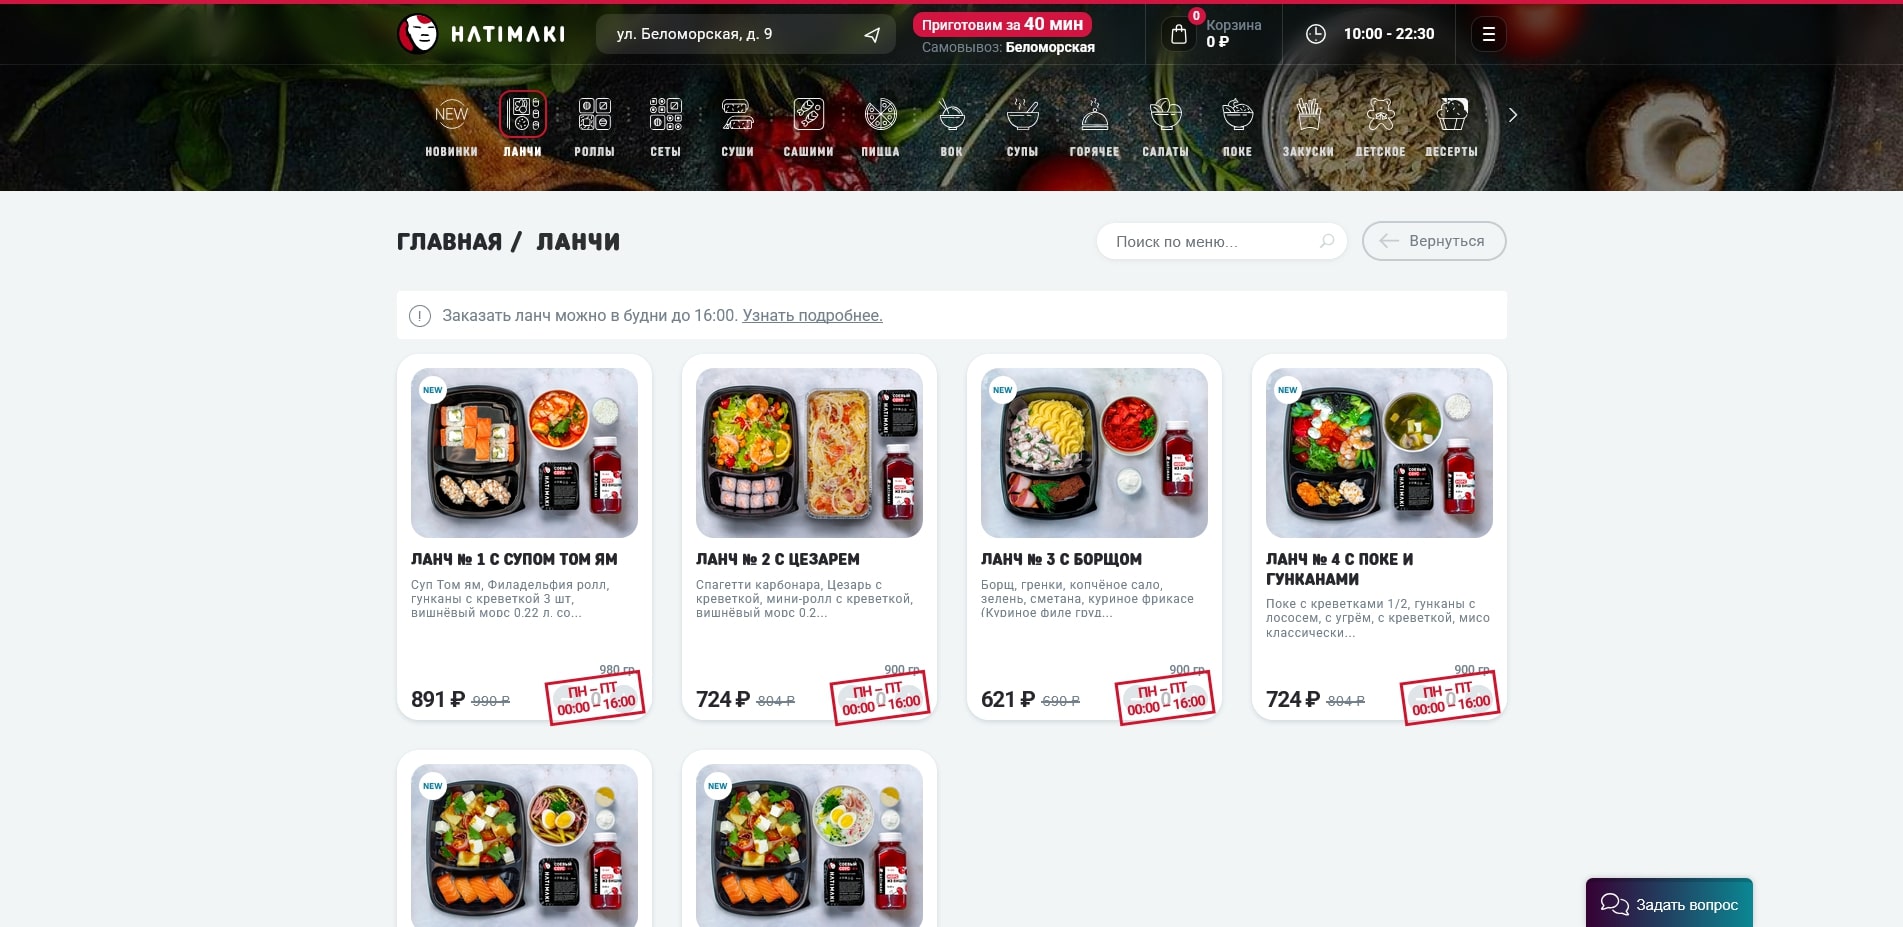Open the Пицца category icon
Viewport: 1903px width, 927px height.
click(880, 115)
